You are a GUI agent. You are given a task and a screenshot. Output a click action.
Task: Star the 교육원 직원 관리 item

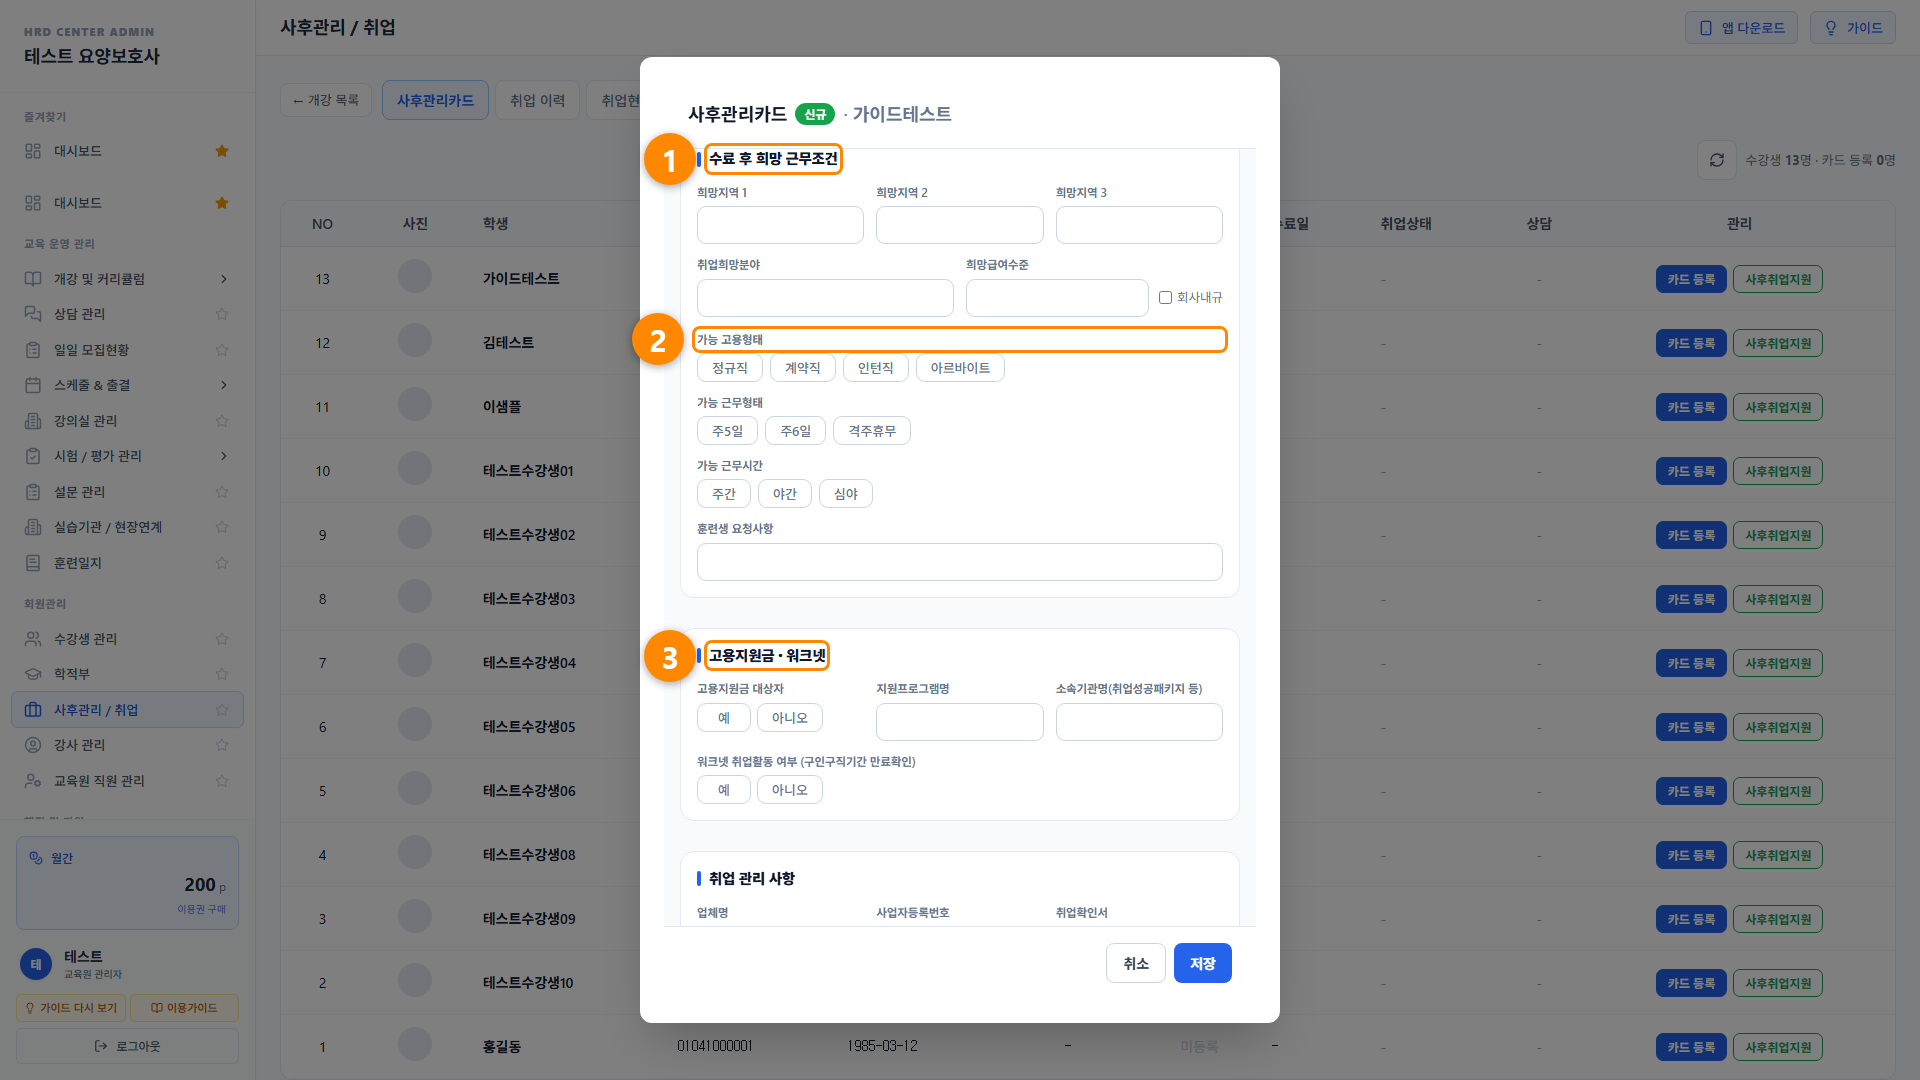(222, 781)
